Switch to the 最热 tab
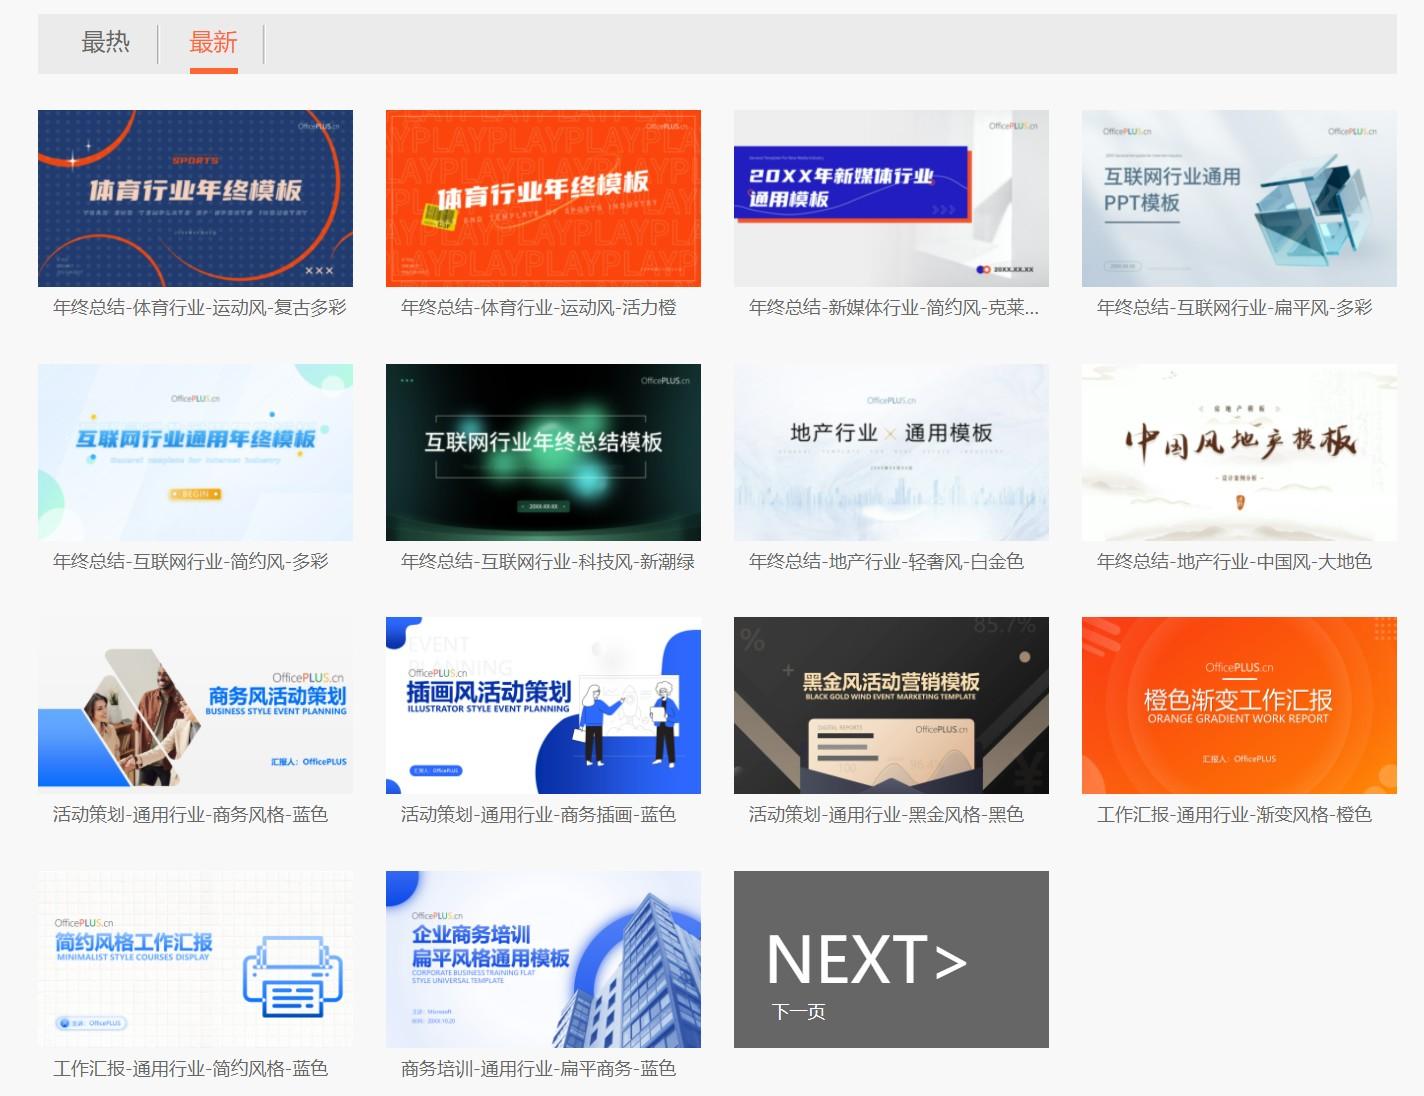 pyautogui.click(x=106, y=42)
